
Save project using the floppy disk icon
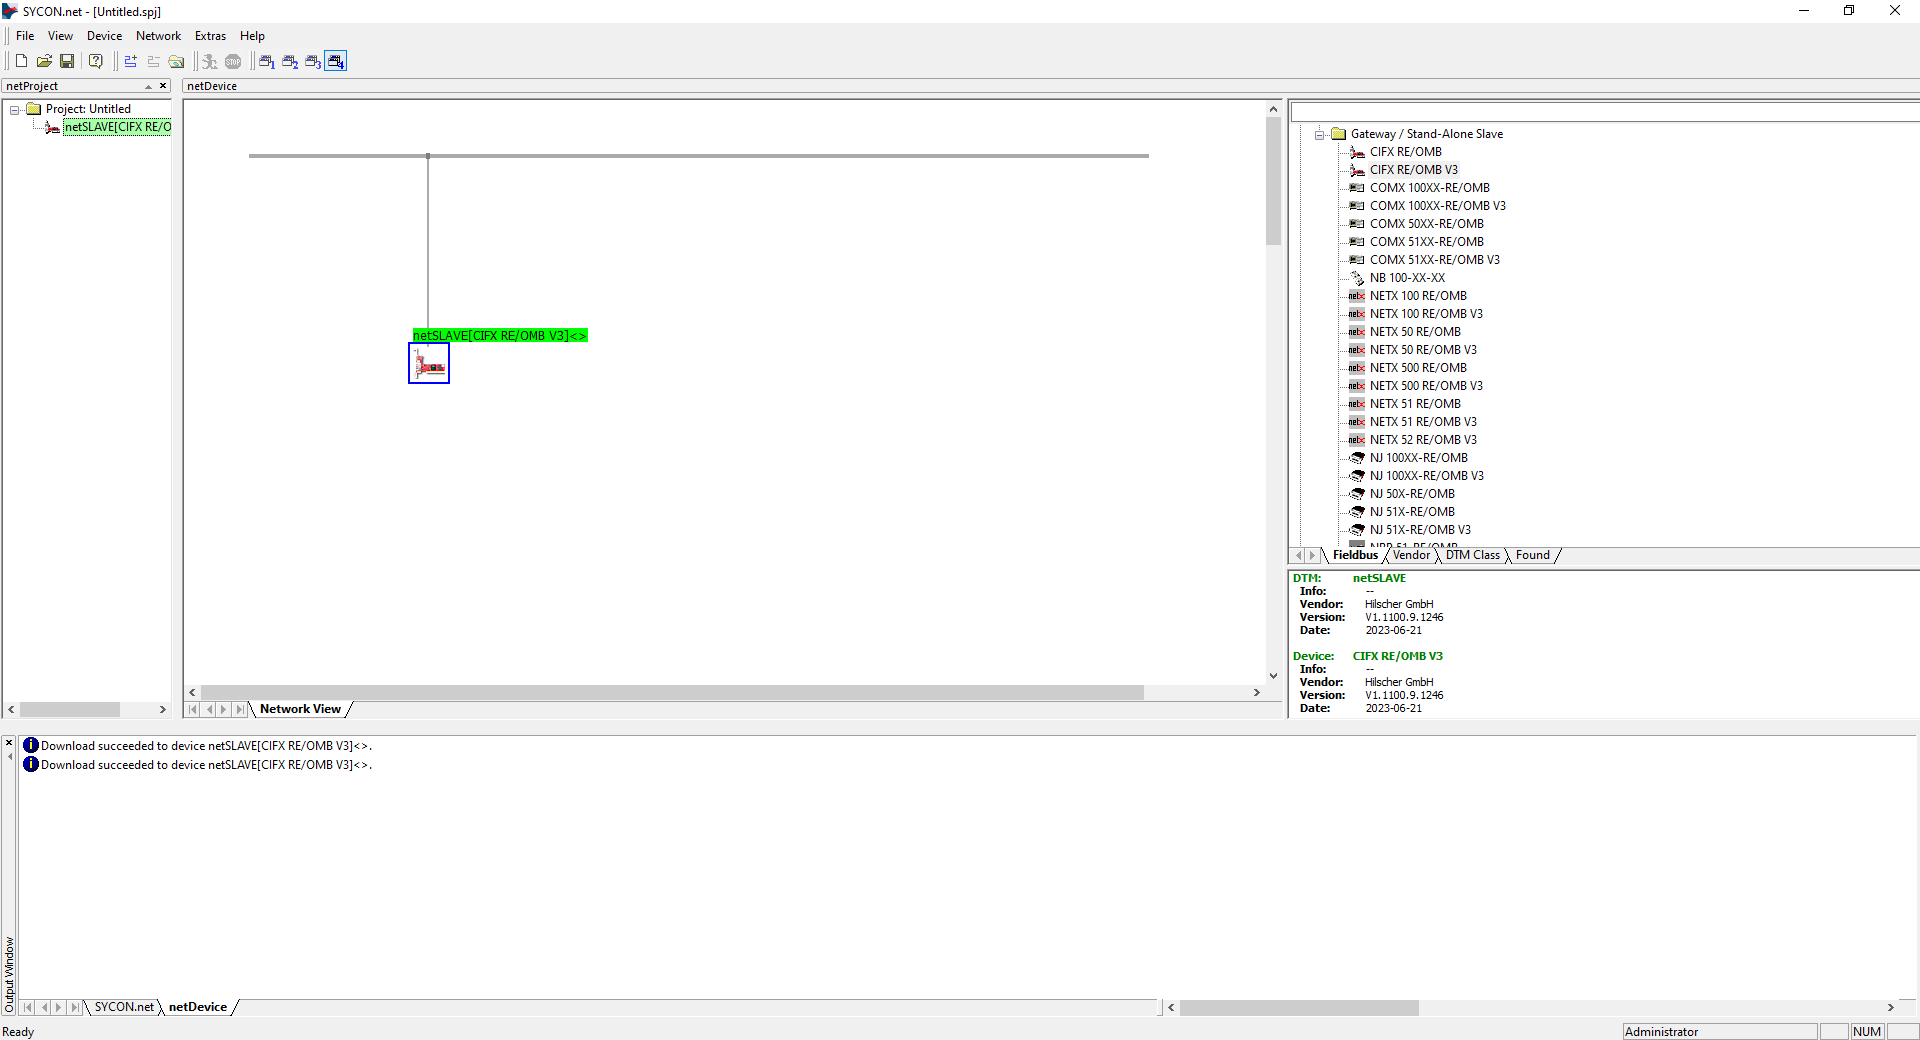point(67,61)
